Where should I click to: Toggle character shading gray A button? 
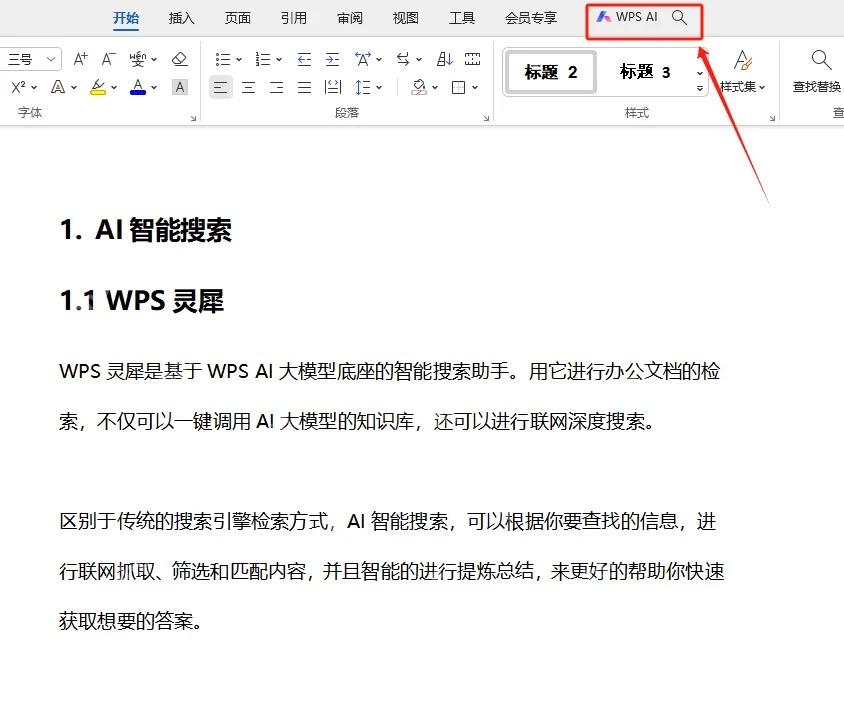180,87
